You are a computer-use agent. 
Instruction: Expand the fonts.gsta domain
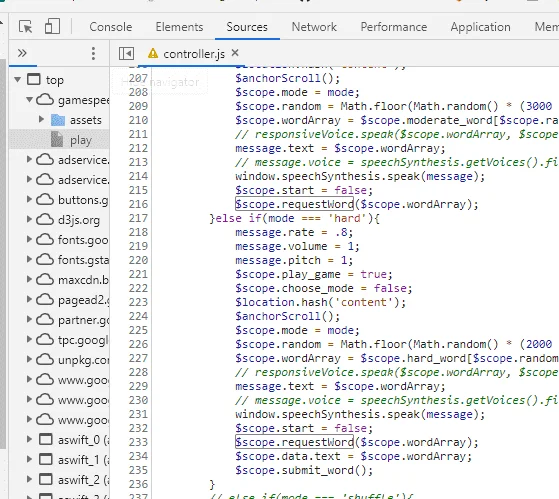pos(30,259)
